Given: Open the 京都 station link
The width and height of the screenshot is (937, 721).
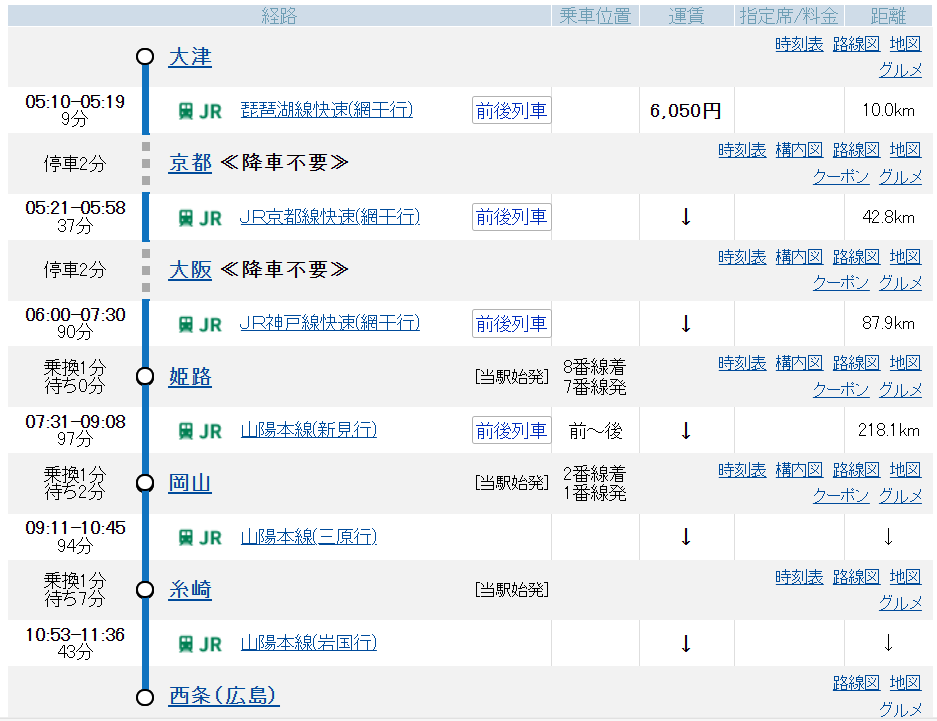Looking at the screenshot, I should pos(190,163).
